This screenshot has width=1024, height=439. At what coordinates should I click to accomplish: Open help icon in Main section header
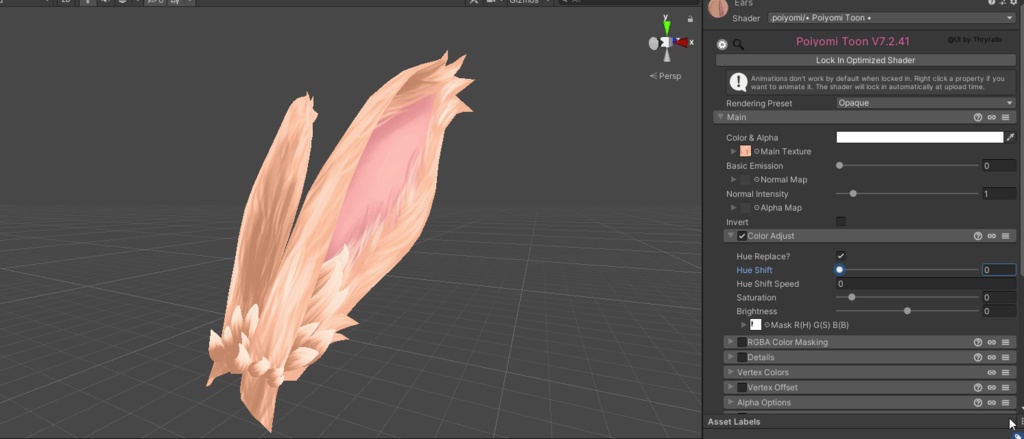pyautogui.click(x=978, y=118)
